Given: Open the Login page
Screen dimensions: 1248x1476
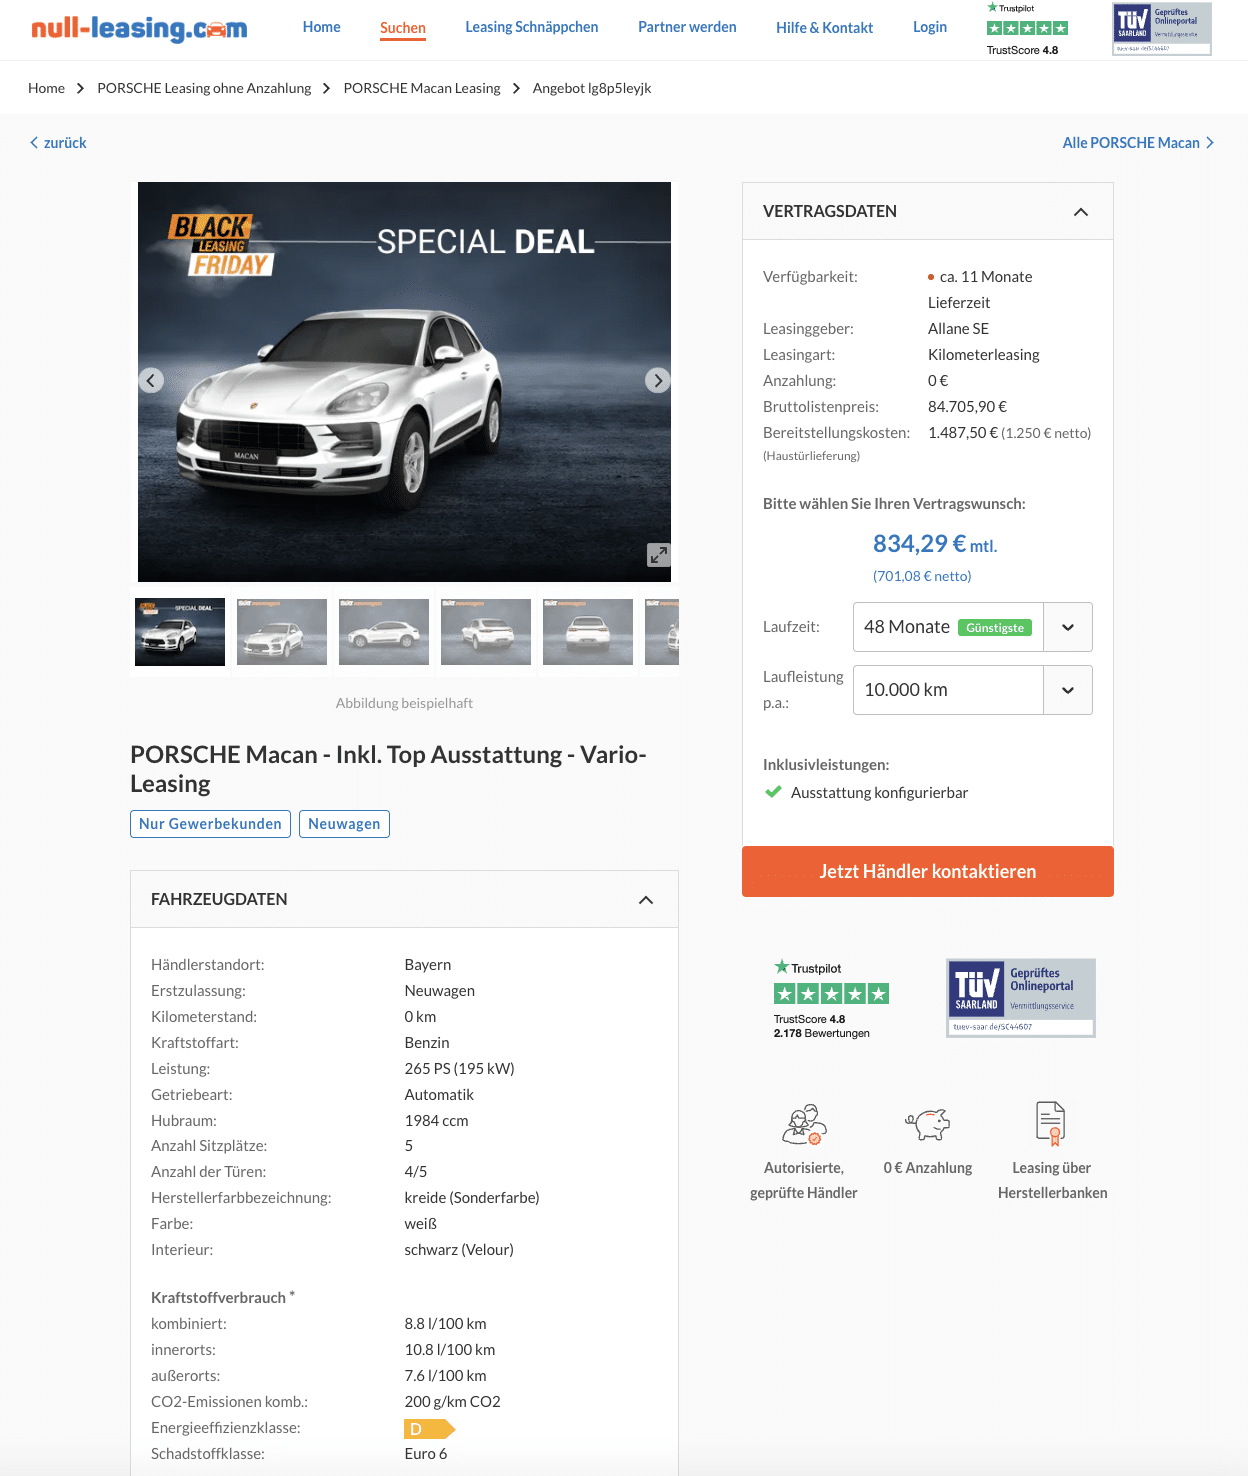Looking at the screenshot, I should pos(930,27).
